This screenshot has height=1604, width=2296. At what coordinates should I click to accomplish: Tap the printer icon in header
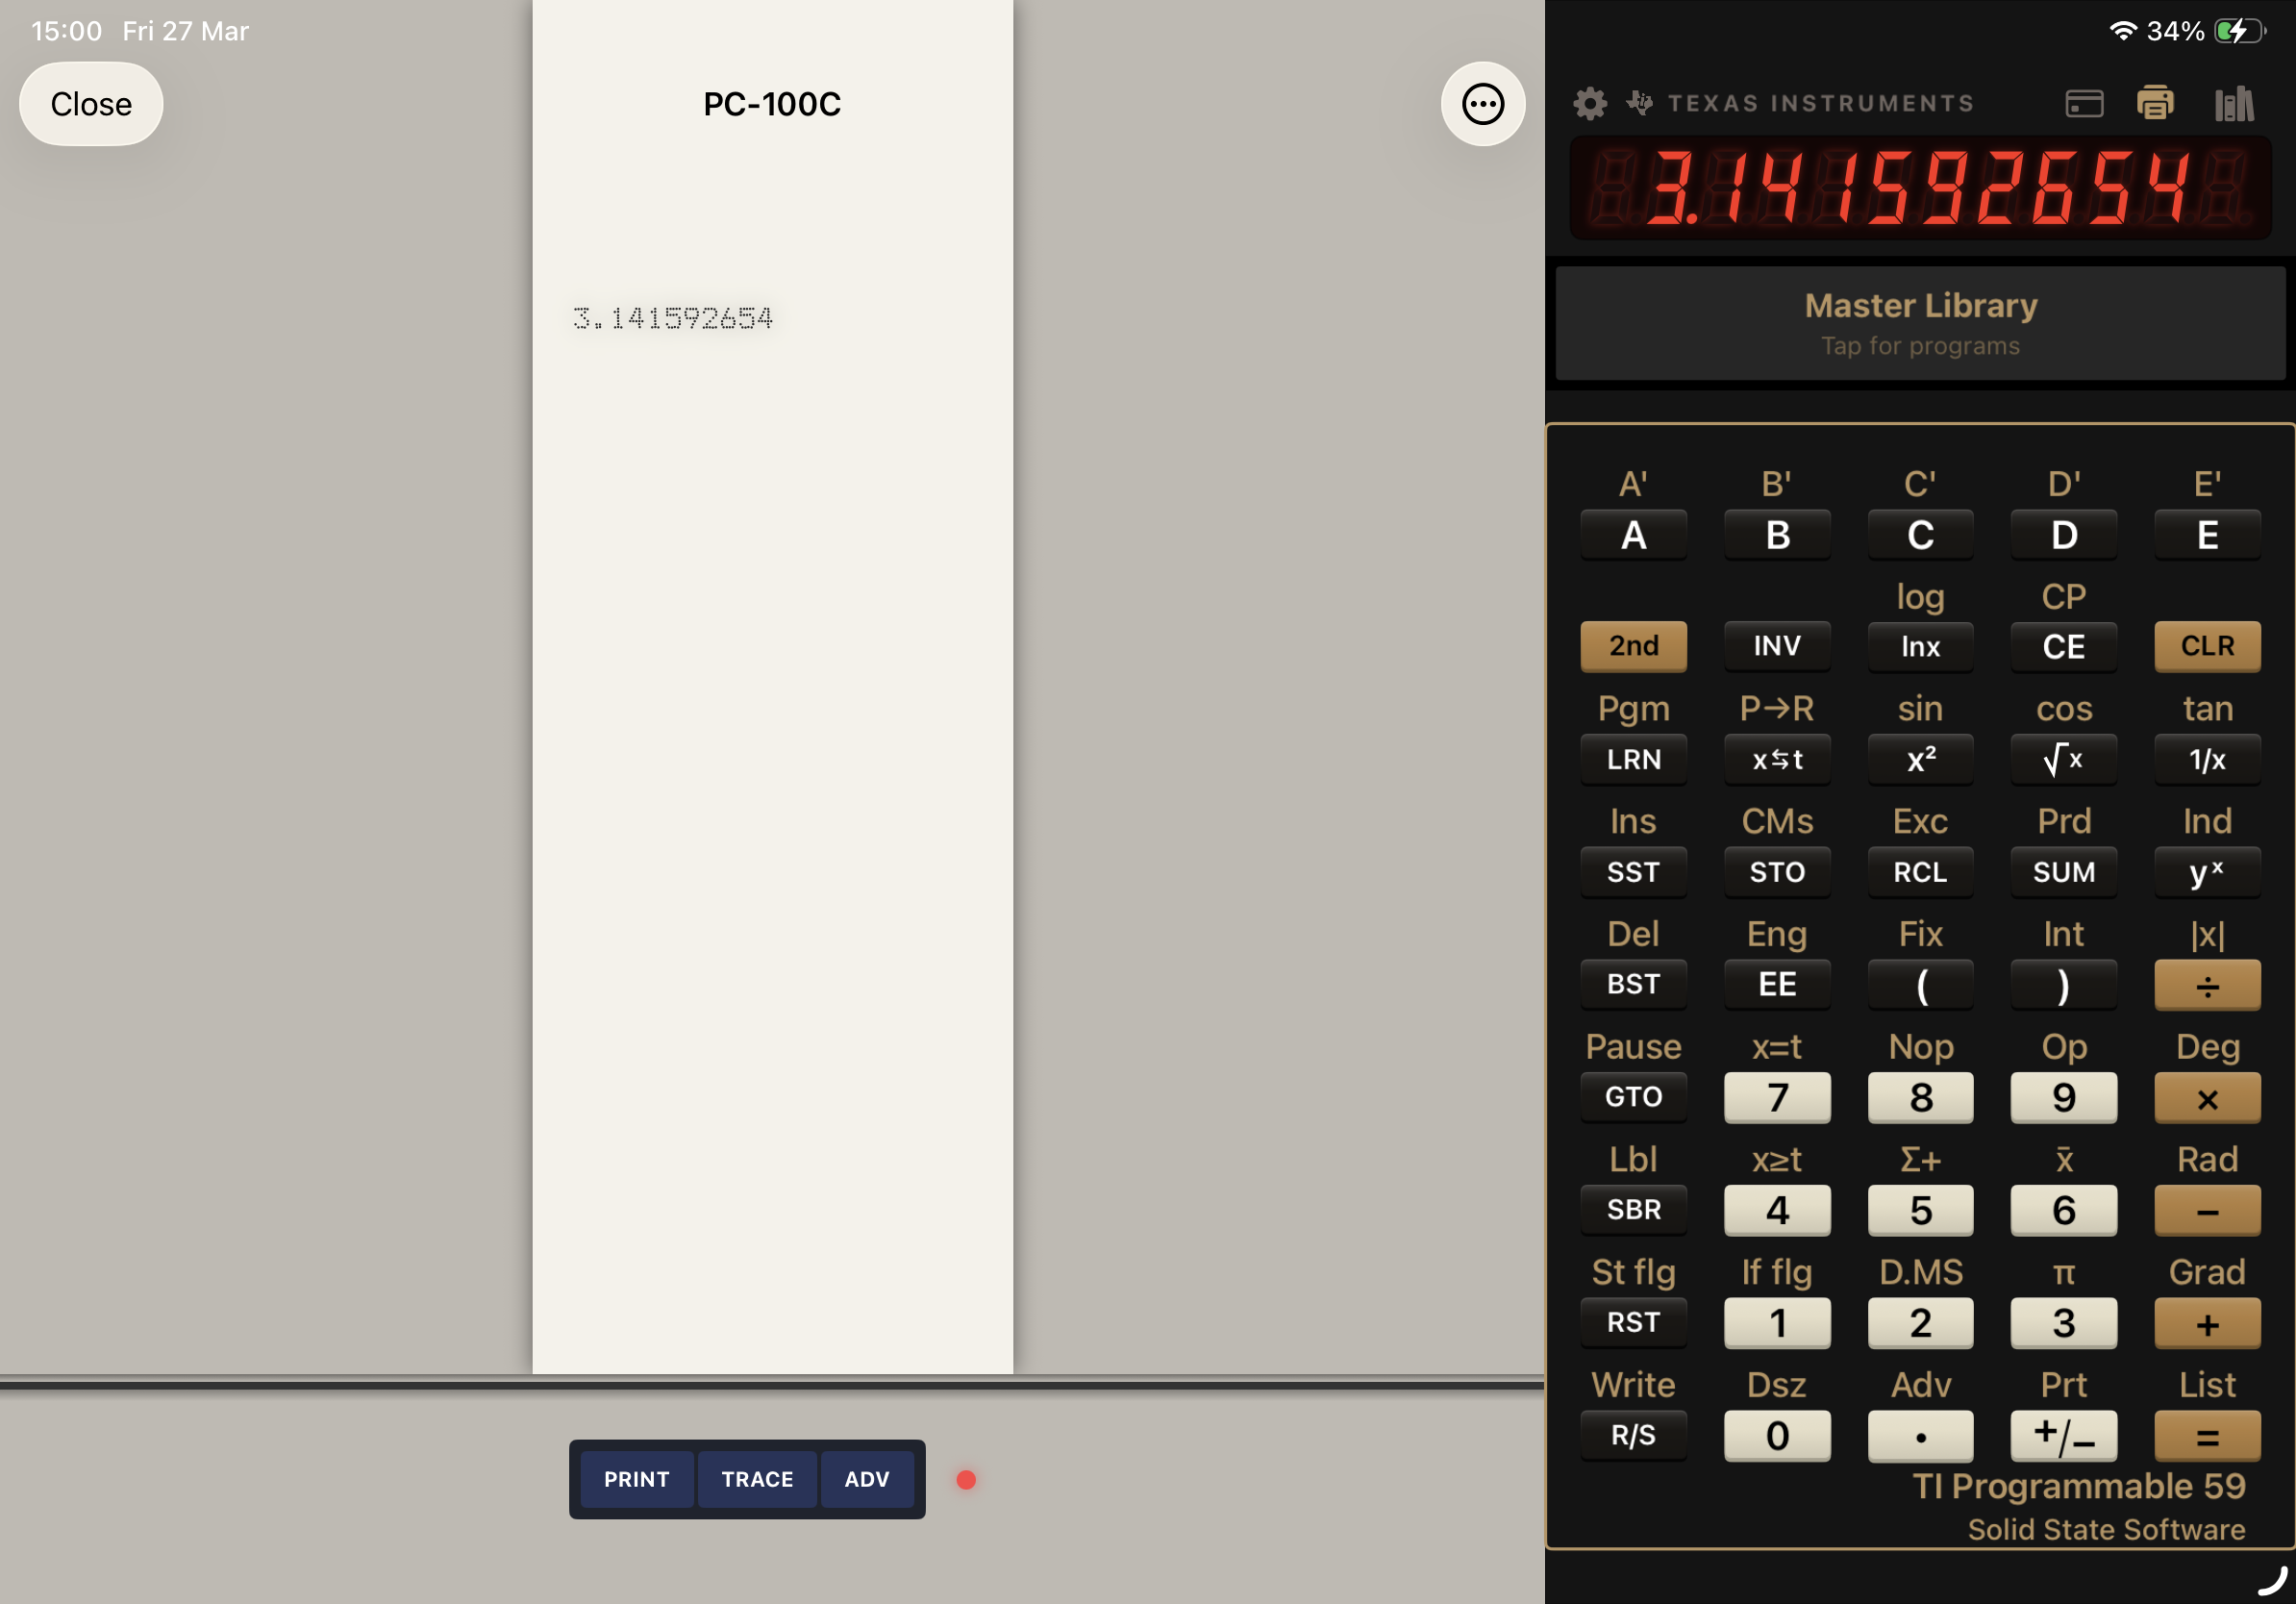click(x=2155, y=103)
